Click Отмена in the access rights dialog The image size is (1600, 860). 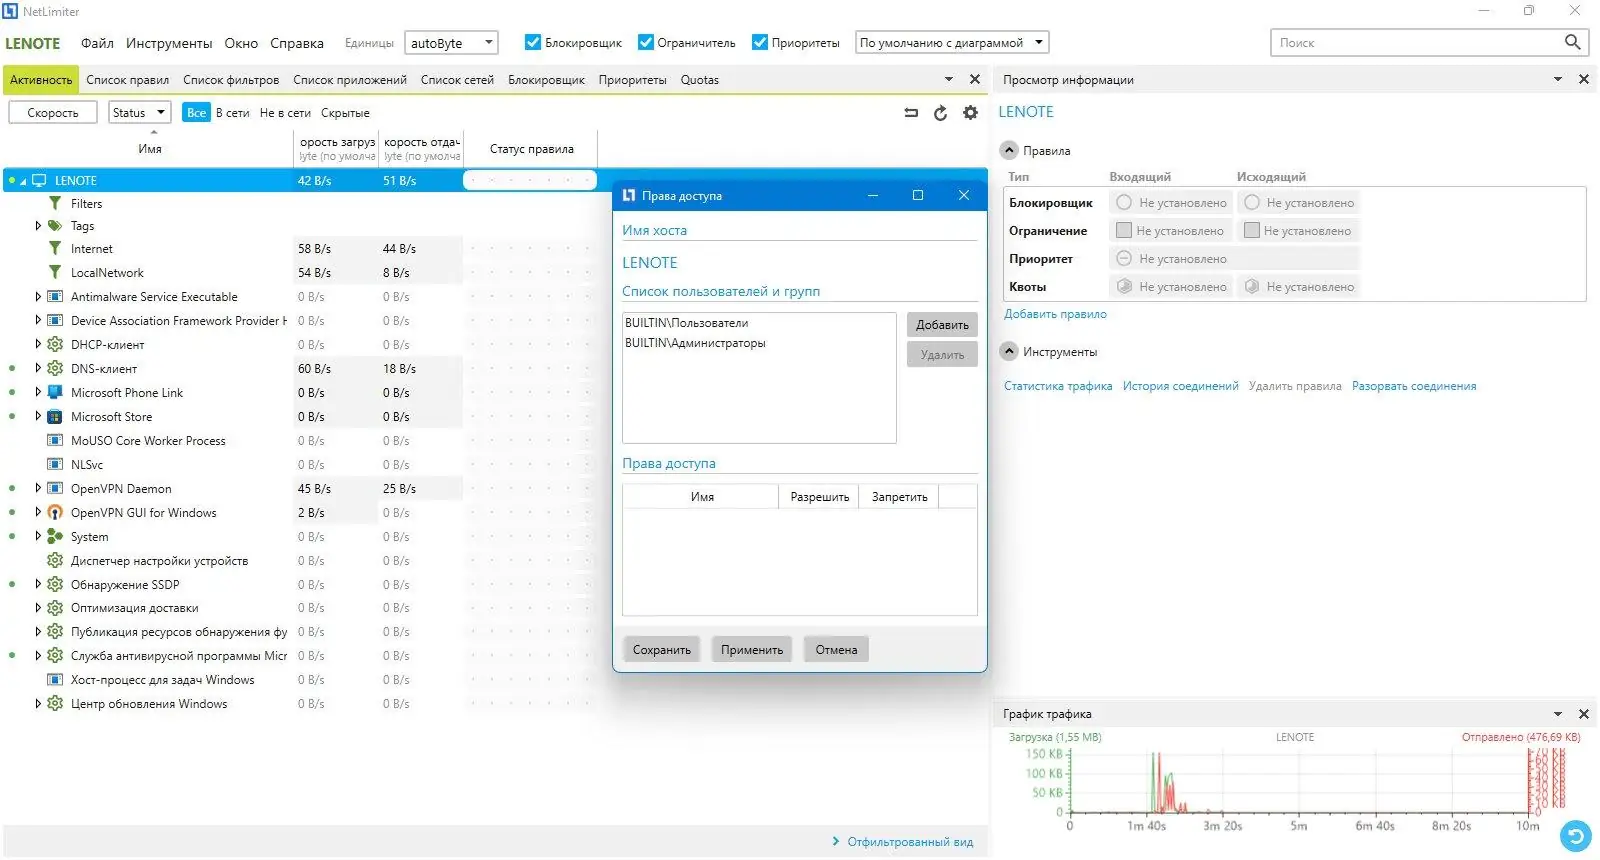click(836, 650)
